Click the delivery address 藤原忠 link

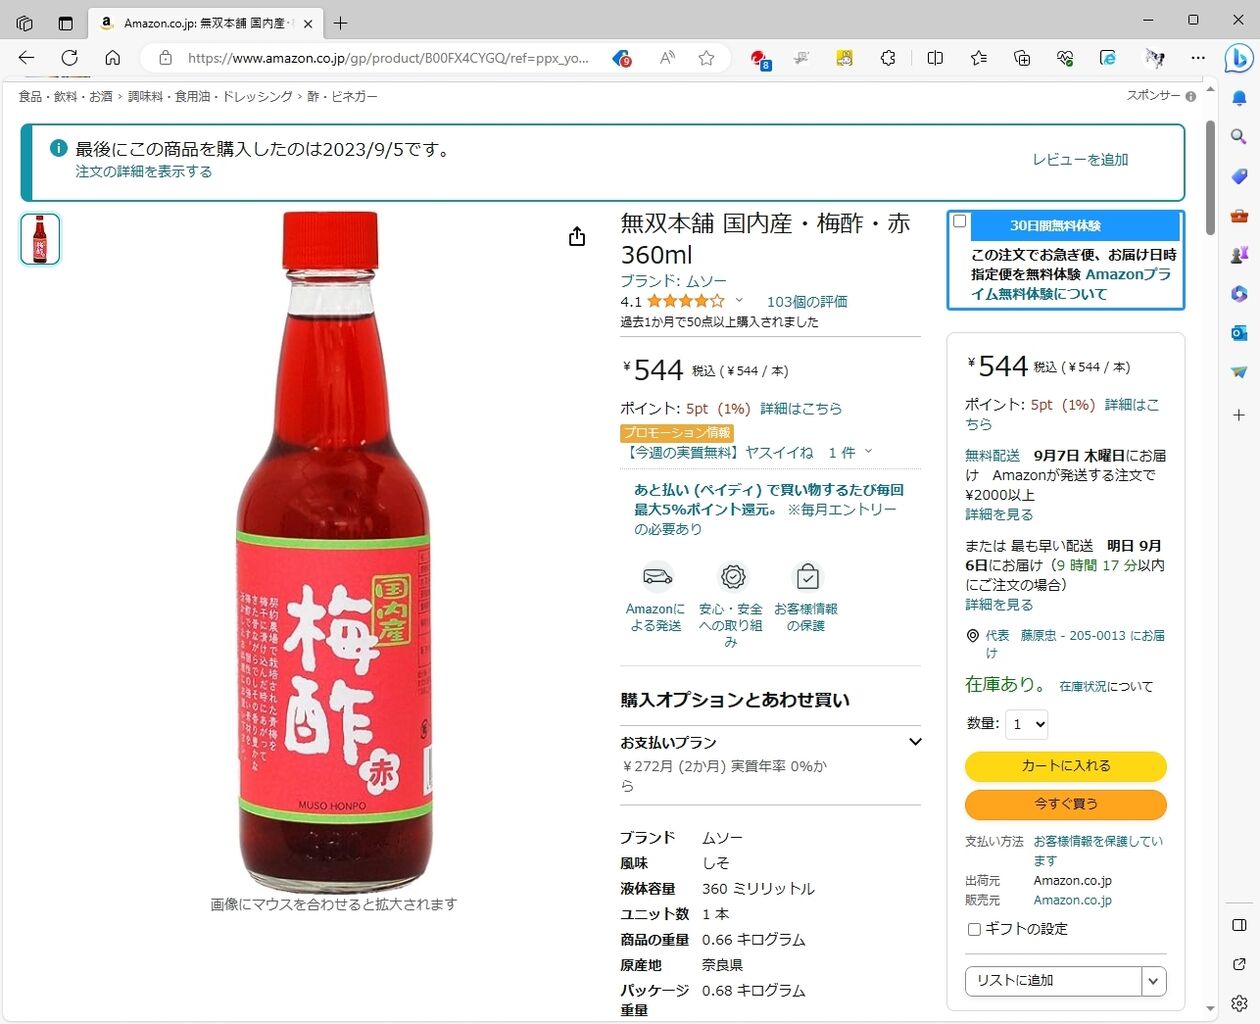tap(1075, 643)
